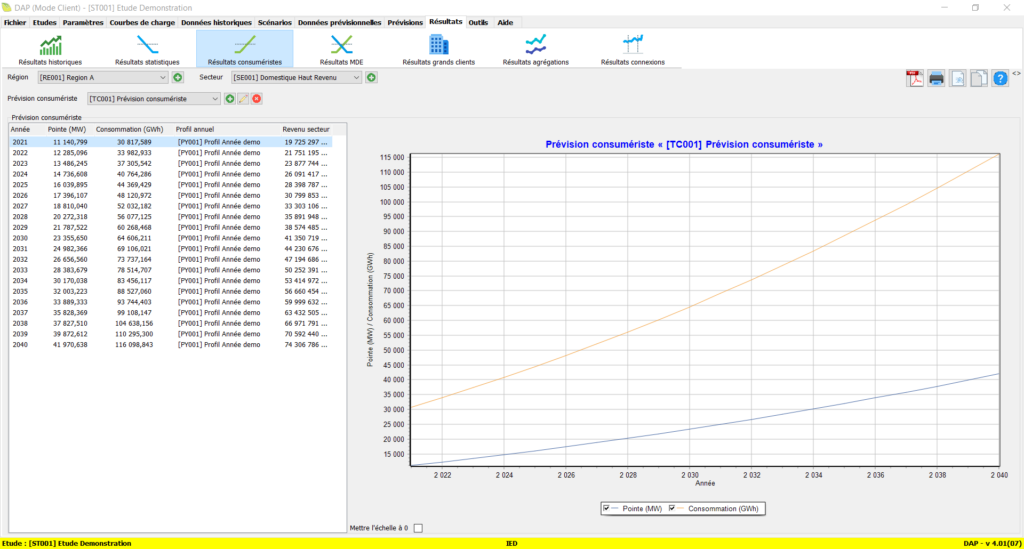Enable Mettre l'échelle à 0 checkbox
Screen dimensions: 1024x549
tap(418, 528)
